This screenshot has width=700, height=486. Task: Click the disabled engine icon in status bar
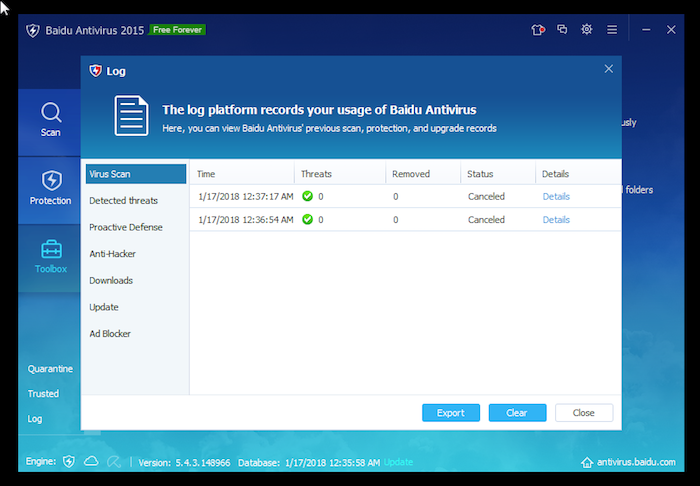tap(114, 461)
